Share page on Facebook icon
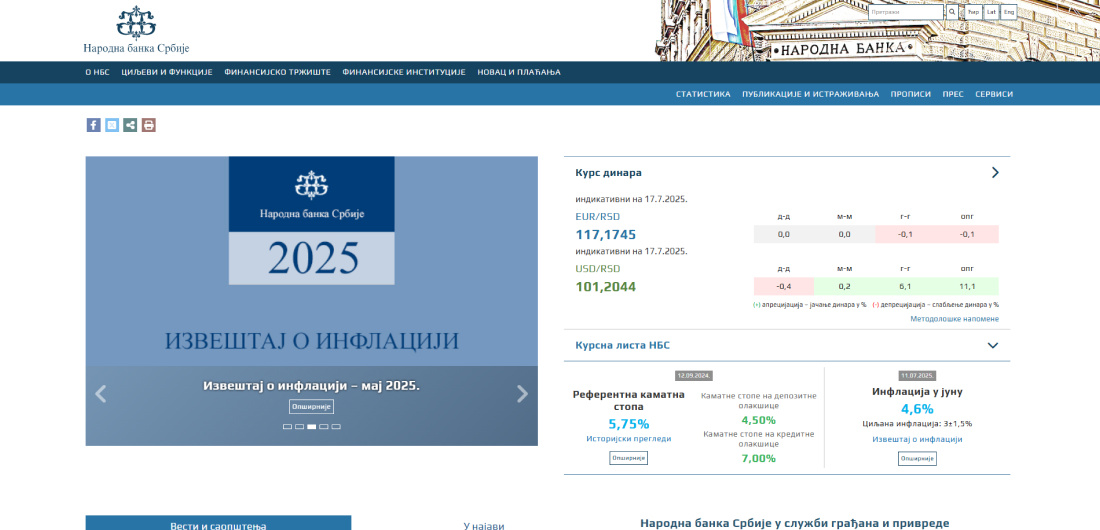Image resolution: width=1100 pixels, height=530 pixels. coord(93,125)
